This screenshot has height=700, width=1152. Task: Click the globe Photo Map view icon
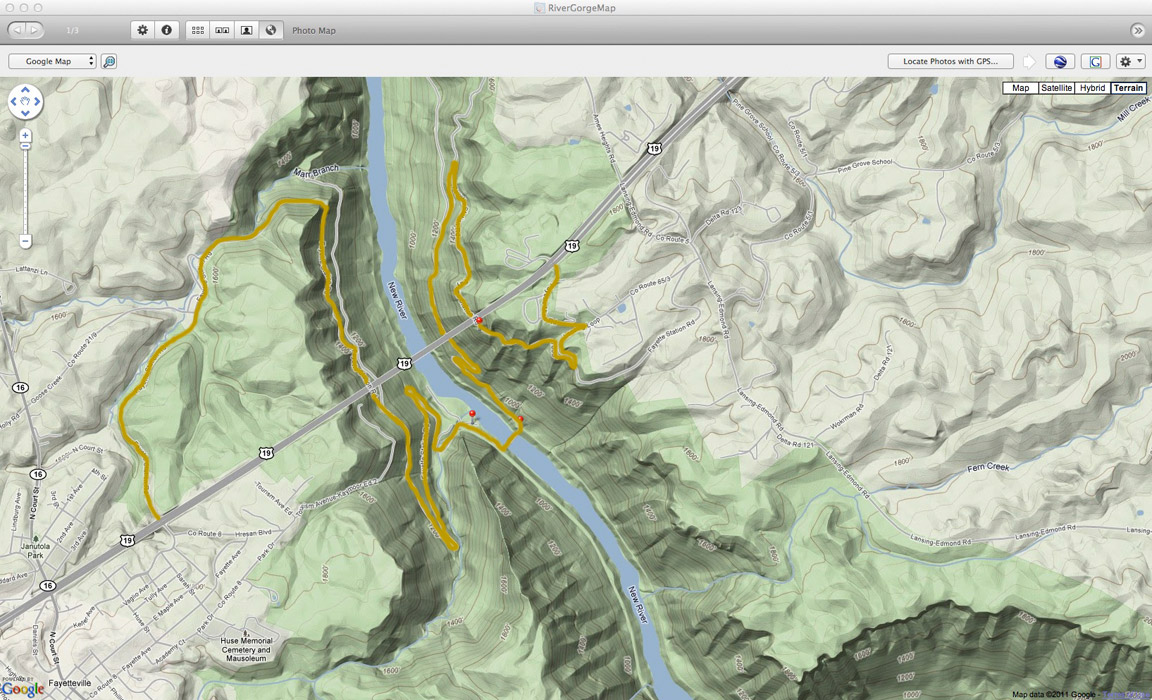coord(271,30)
